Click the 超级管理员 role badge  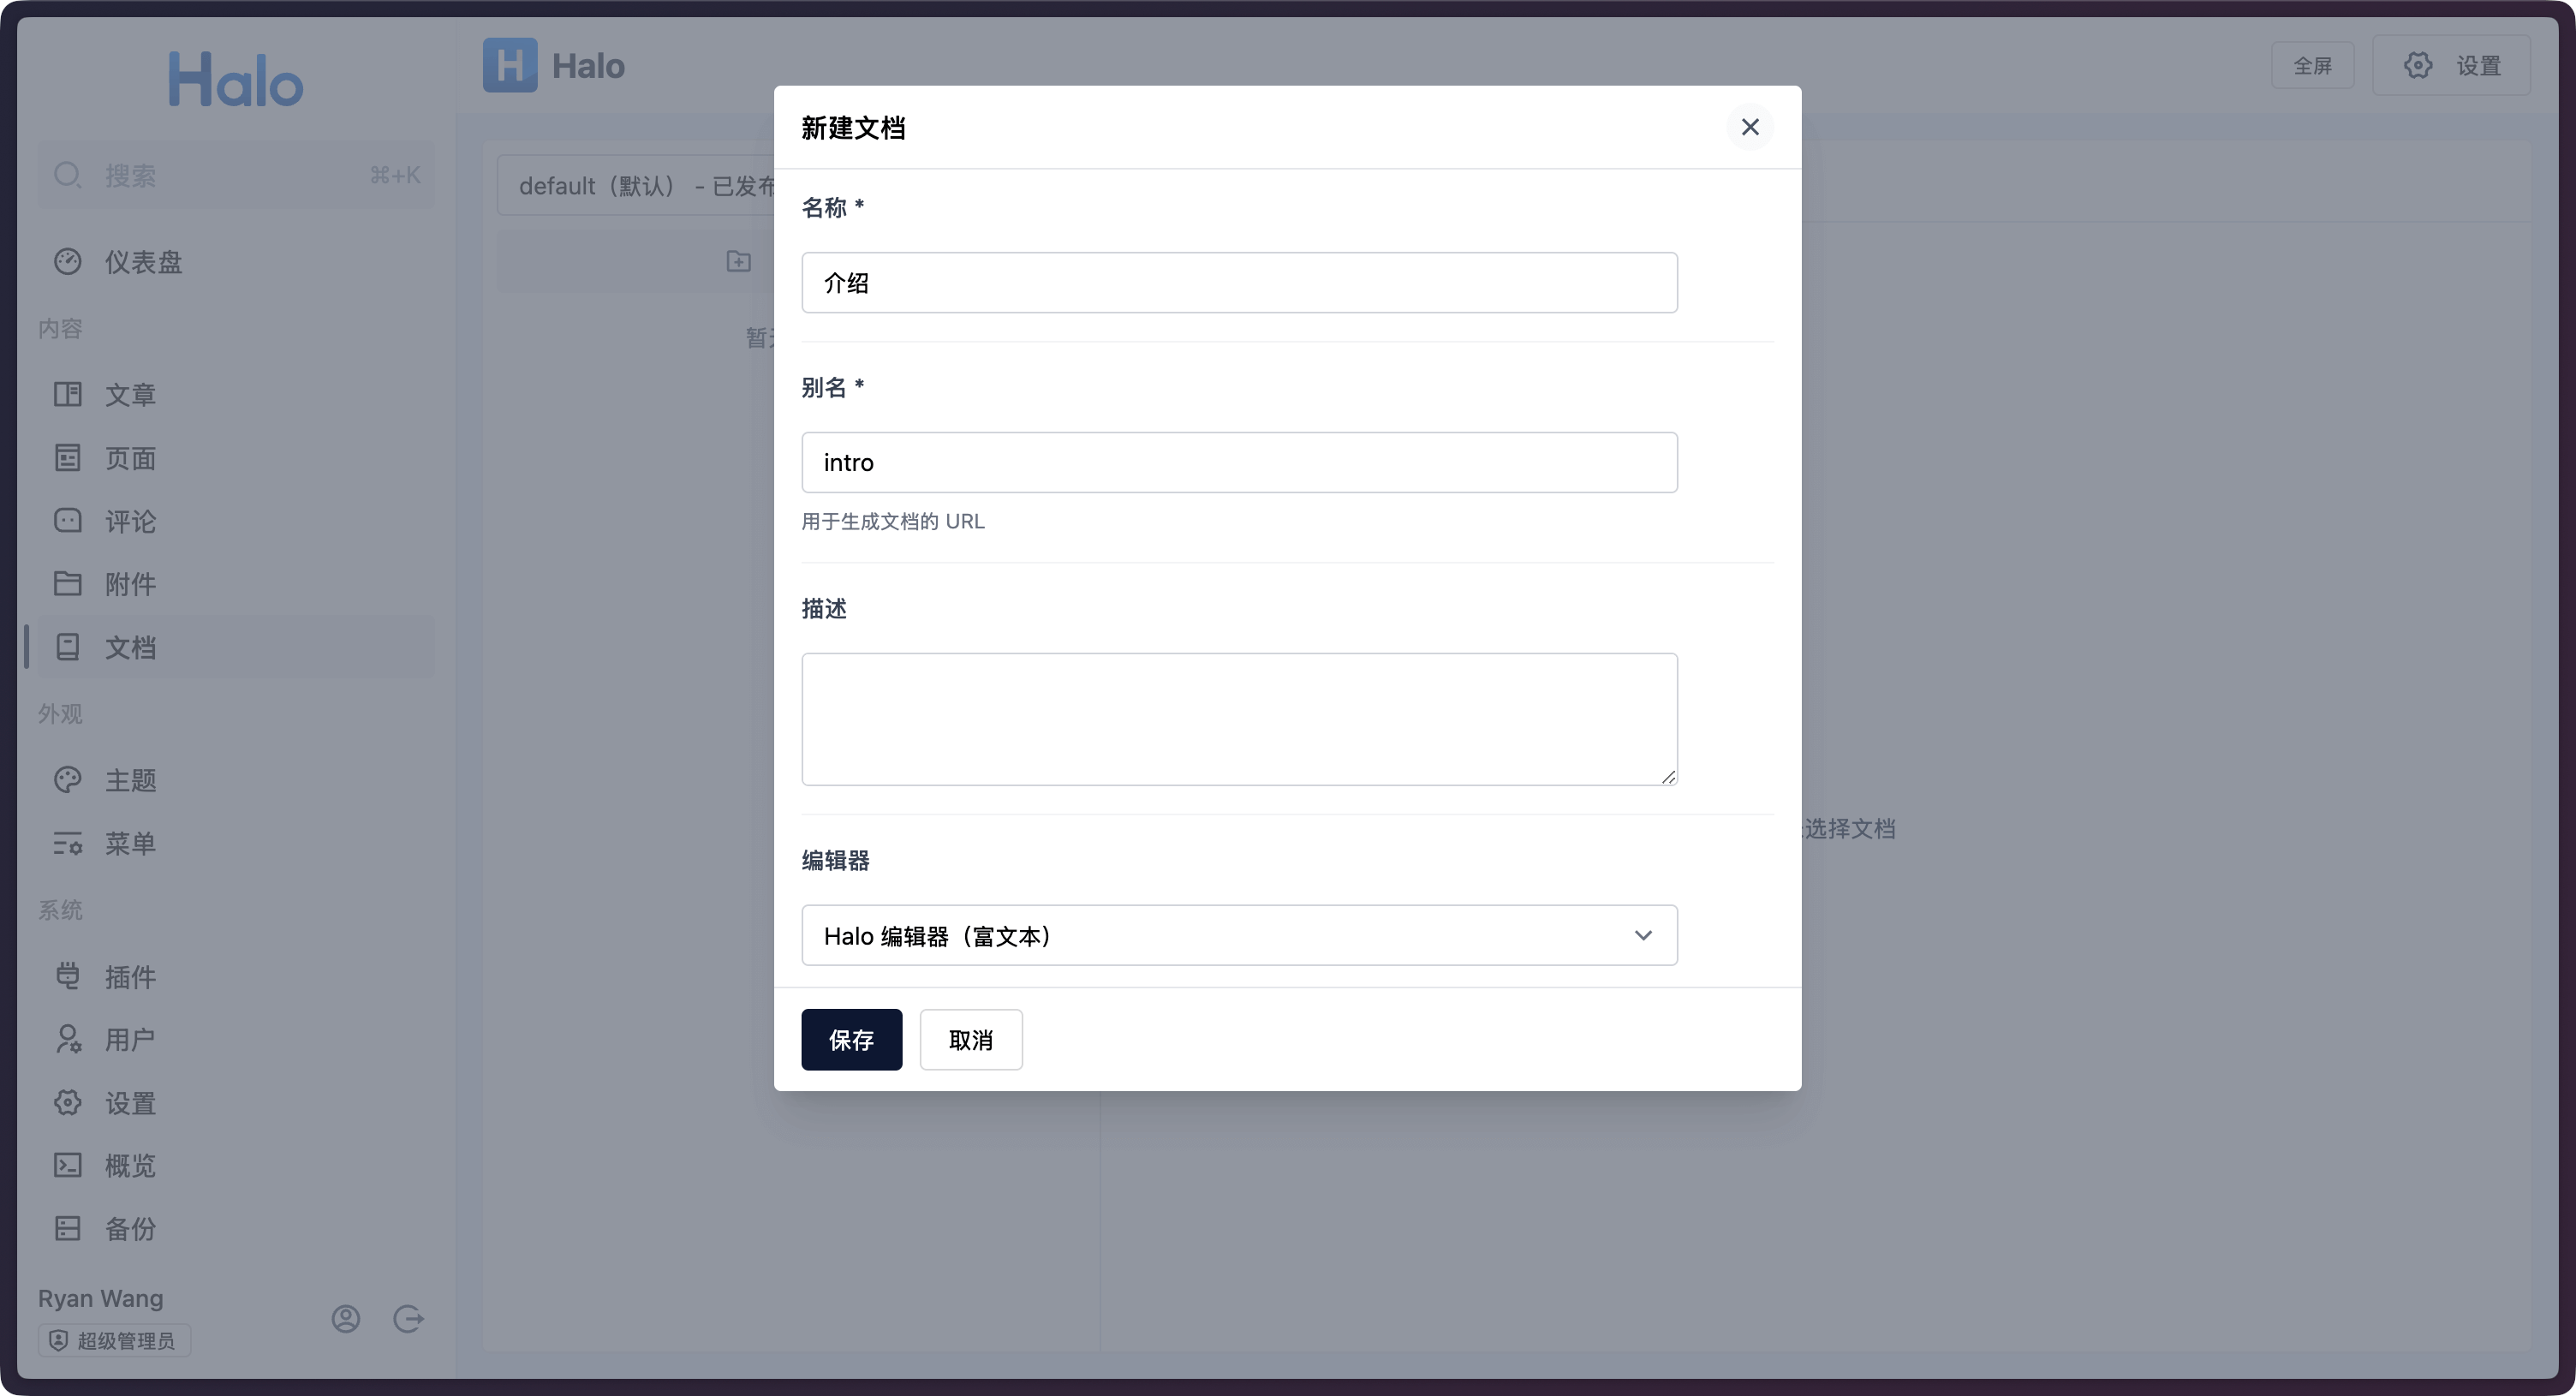pyautogui.click(x=115, y=1341)
